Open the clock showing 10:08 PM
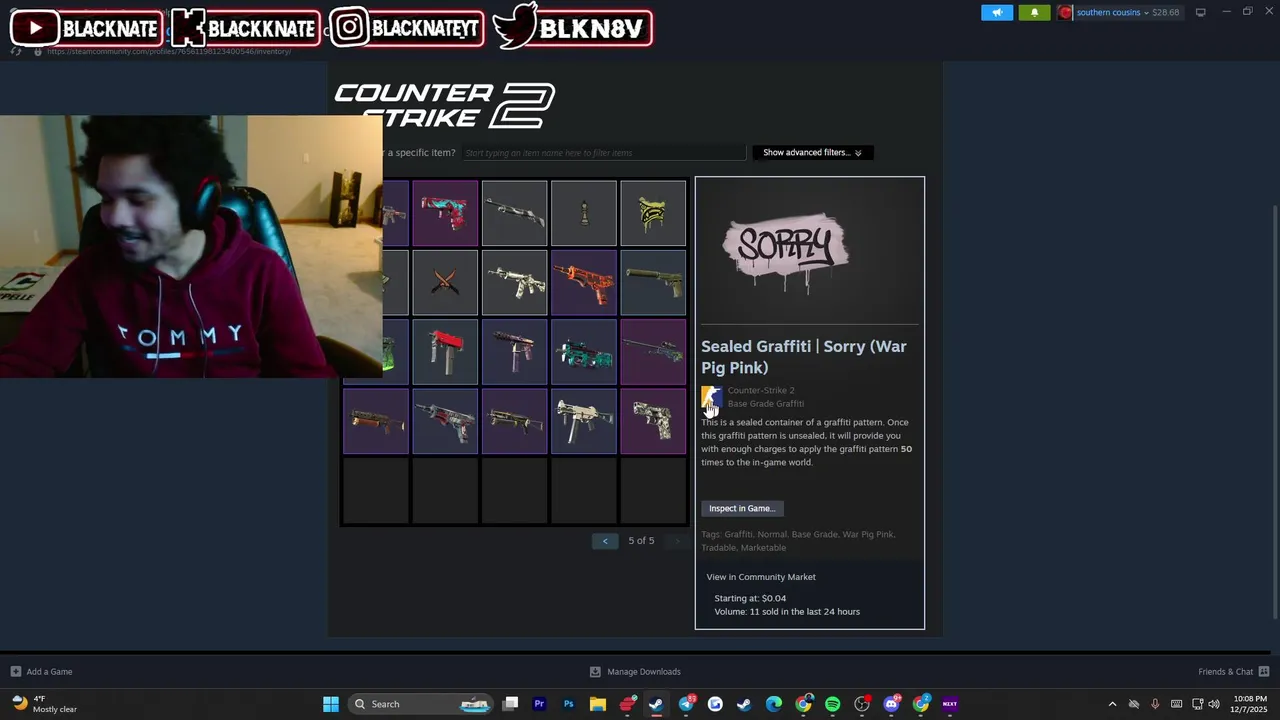This screenshot has width=1280, height=720. 1249,704
